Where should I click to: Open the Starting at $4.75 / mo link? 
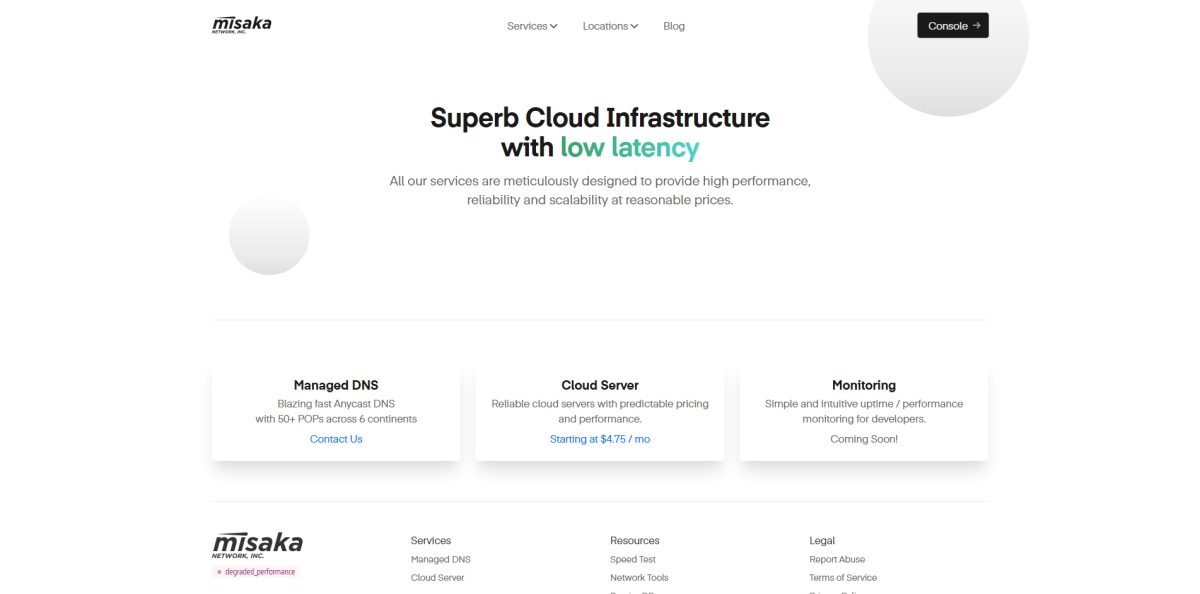click(x=600, y=439)
